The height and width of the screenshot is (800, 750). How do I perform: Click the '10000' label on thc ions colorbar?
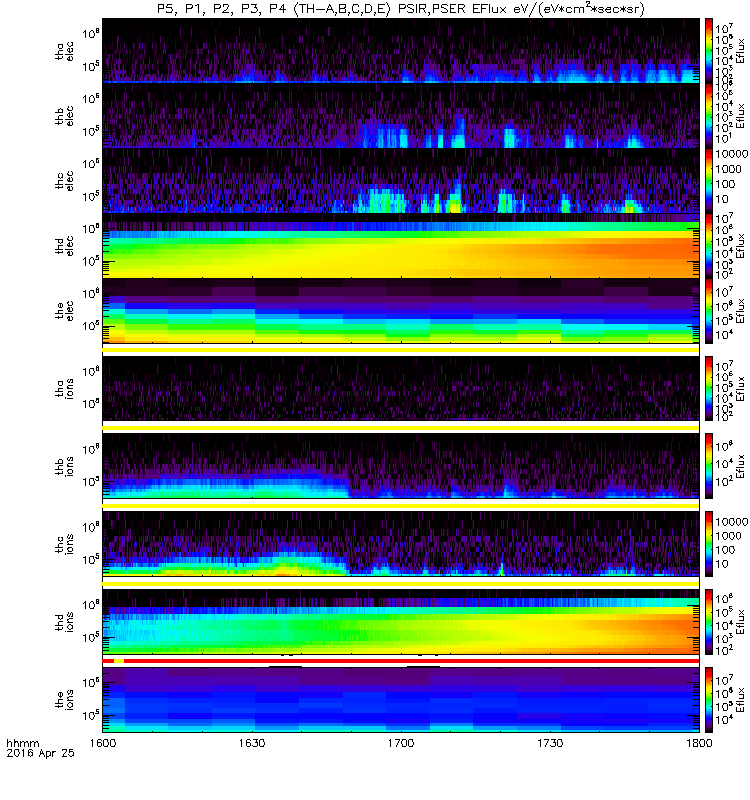732,522
